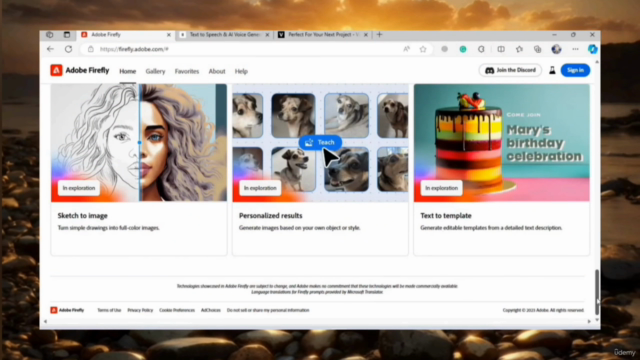The image size is (640, 360).
Task: Open the browser extensions puzzle icon
Action: 481,49
